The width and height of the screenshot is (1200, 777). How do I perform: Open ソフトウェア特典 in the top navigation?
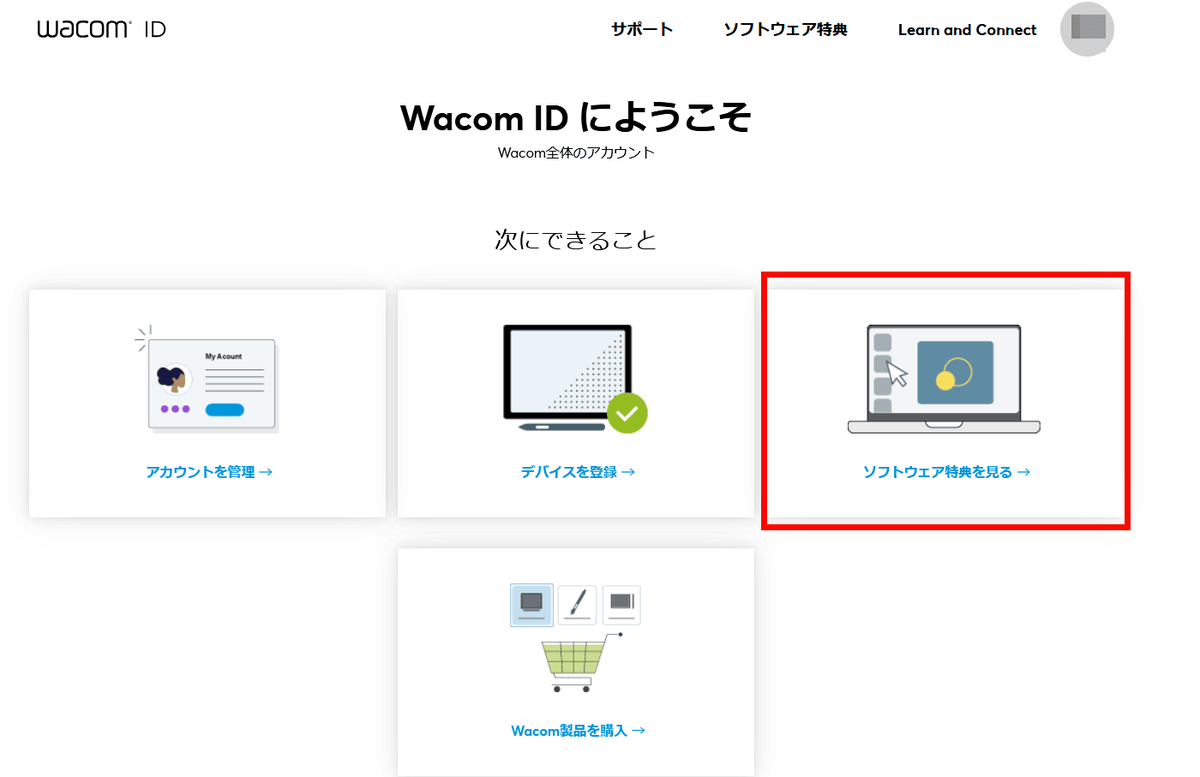[x=785, y=29]
